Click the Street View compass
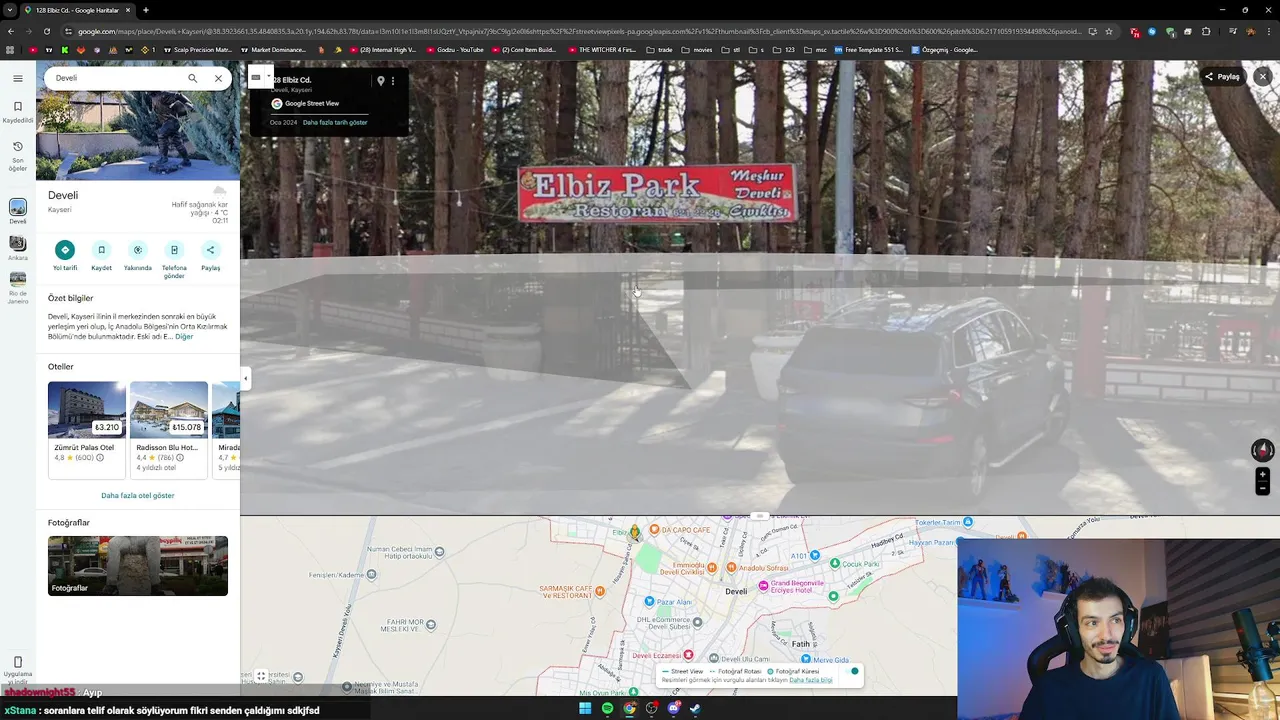 (x=1263, y=450)
